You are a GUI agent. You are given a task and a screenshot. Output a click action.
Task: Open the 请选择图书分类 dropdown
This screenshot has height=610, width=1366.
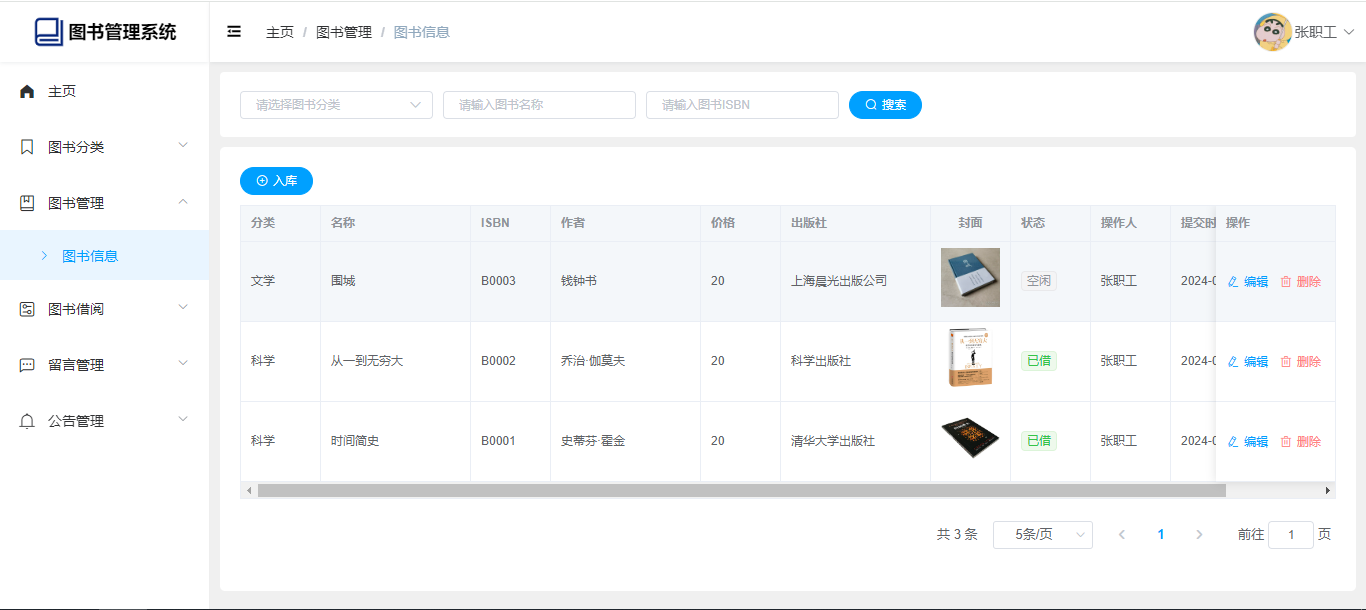click(336, 105)
